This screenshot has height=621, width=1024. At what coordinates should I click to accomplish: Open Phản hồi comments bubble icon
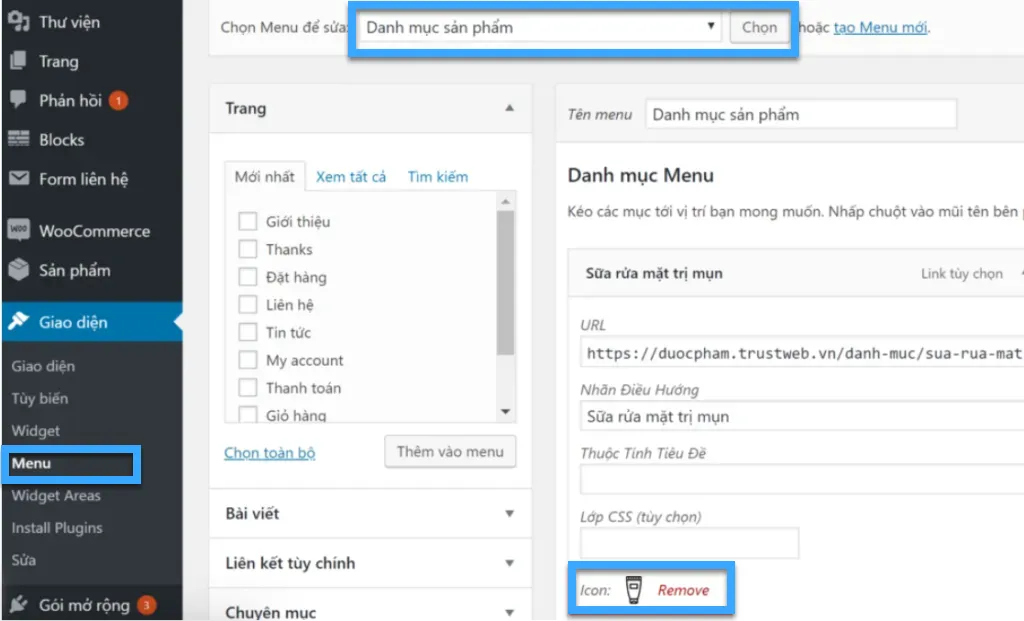point(18,100)
